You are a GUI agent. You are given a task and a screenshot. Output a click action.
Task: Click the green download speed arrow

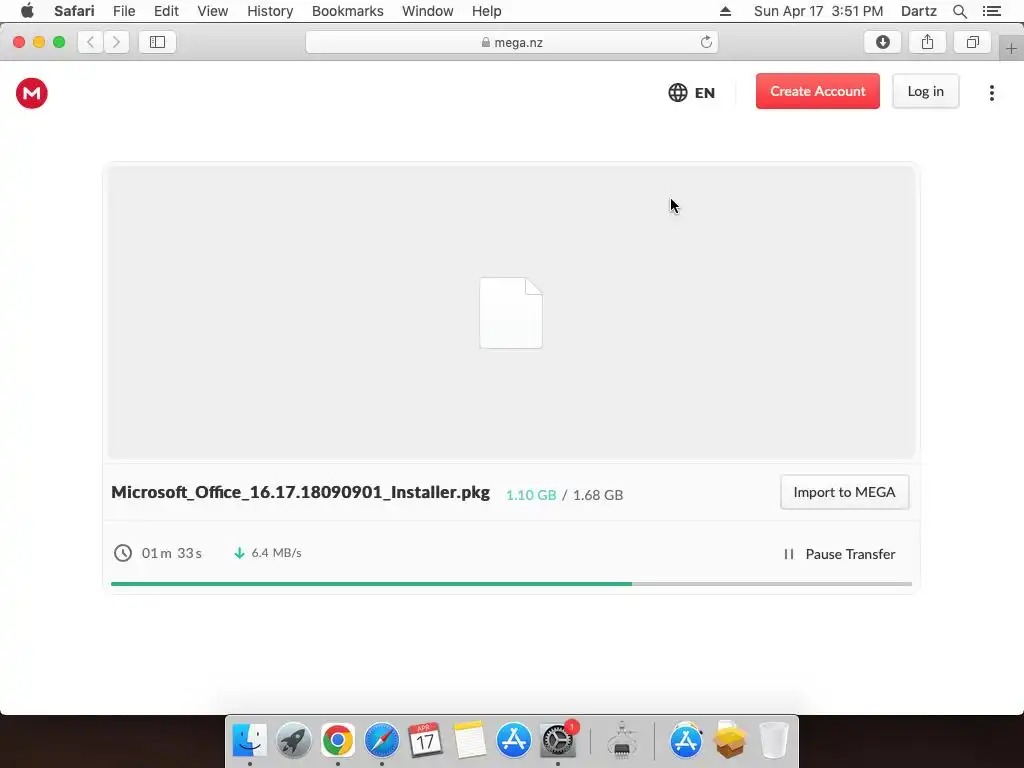click(239, 553)
